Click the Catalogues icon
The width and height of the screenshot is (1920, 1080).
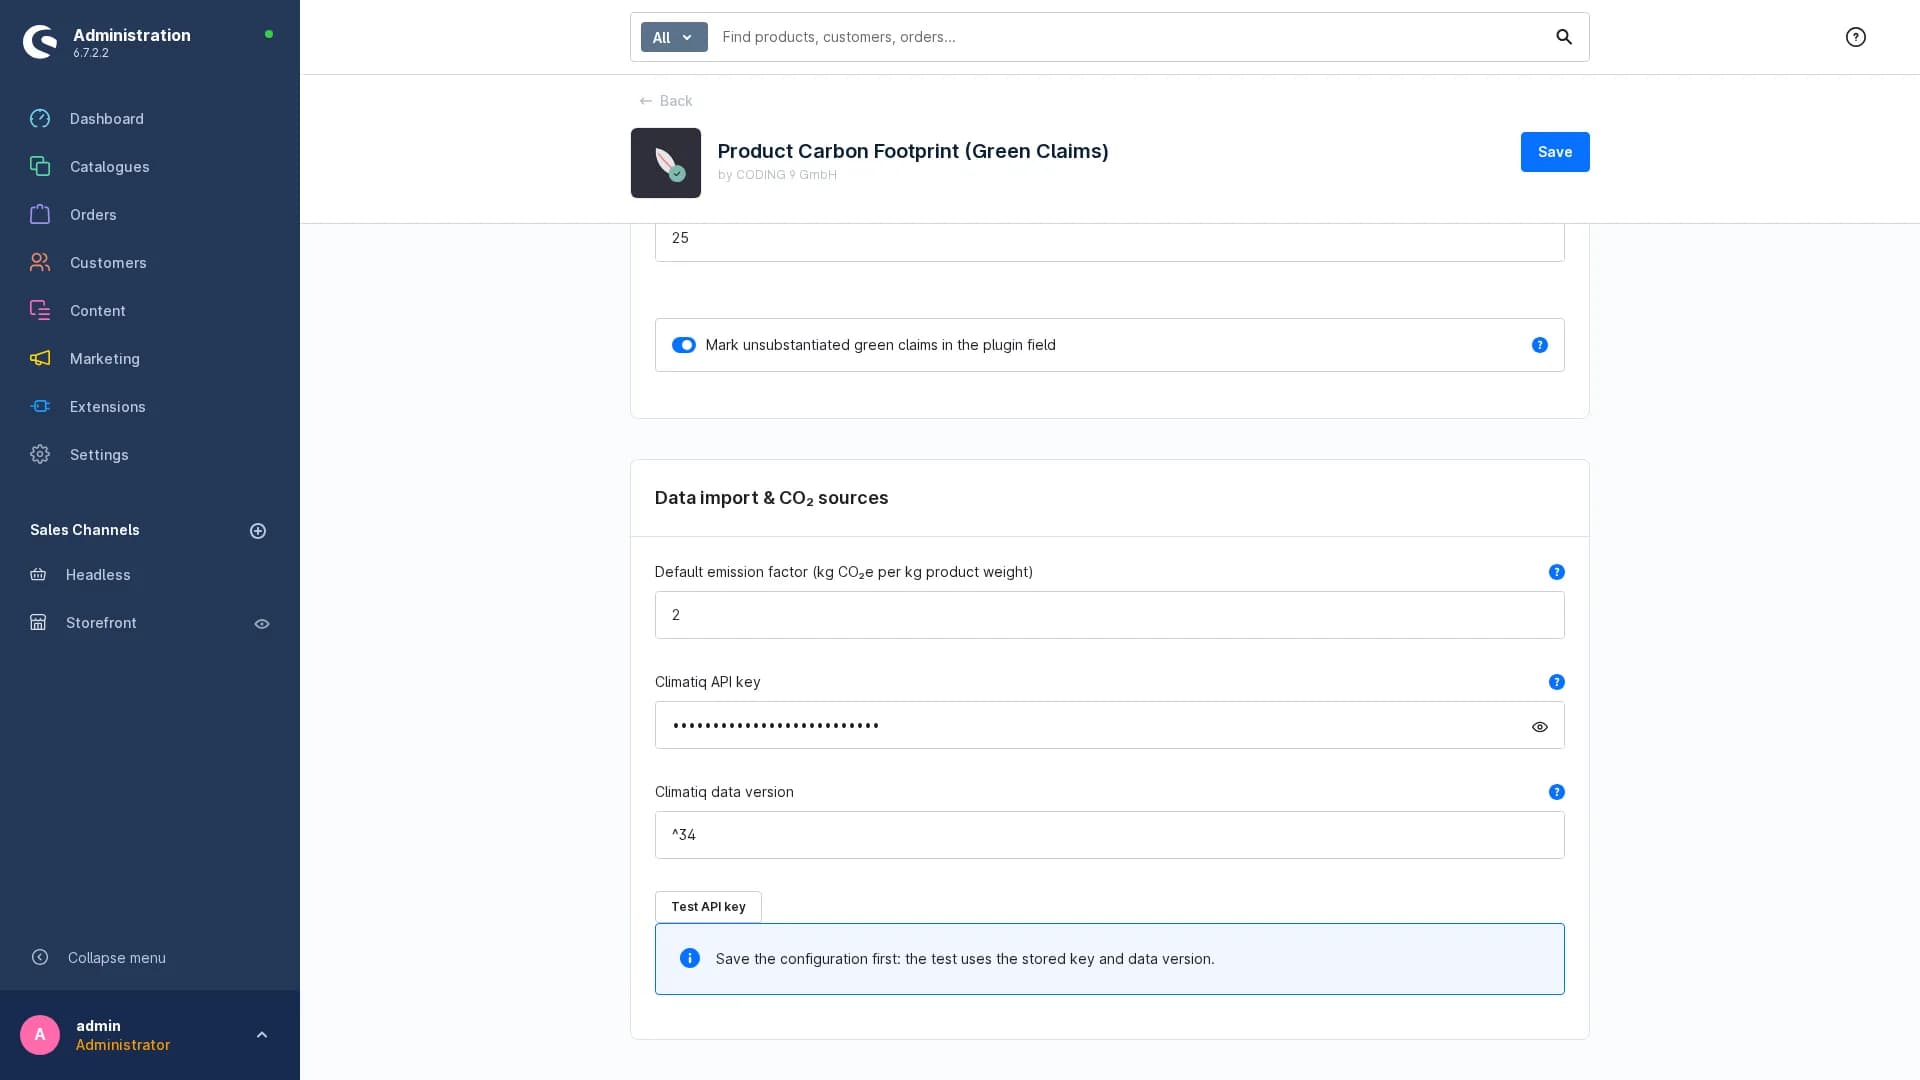40,167
